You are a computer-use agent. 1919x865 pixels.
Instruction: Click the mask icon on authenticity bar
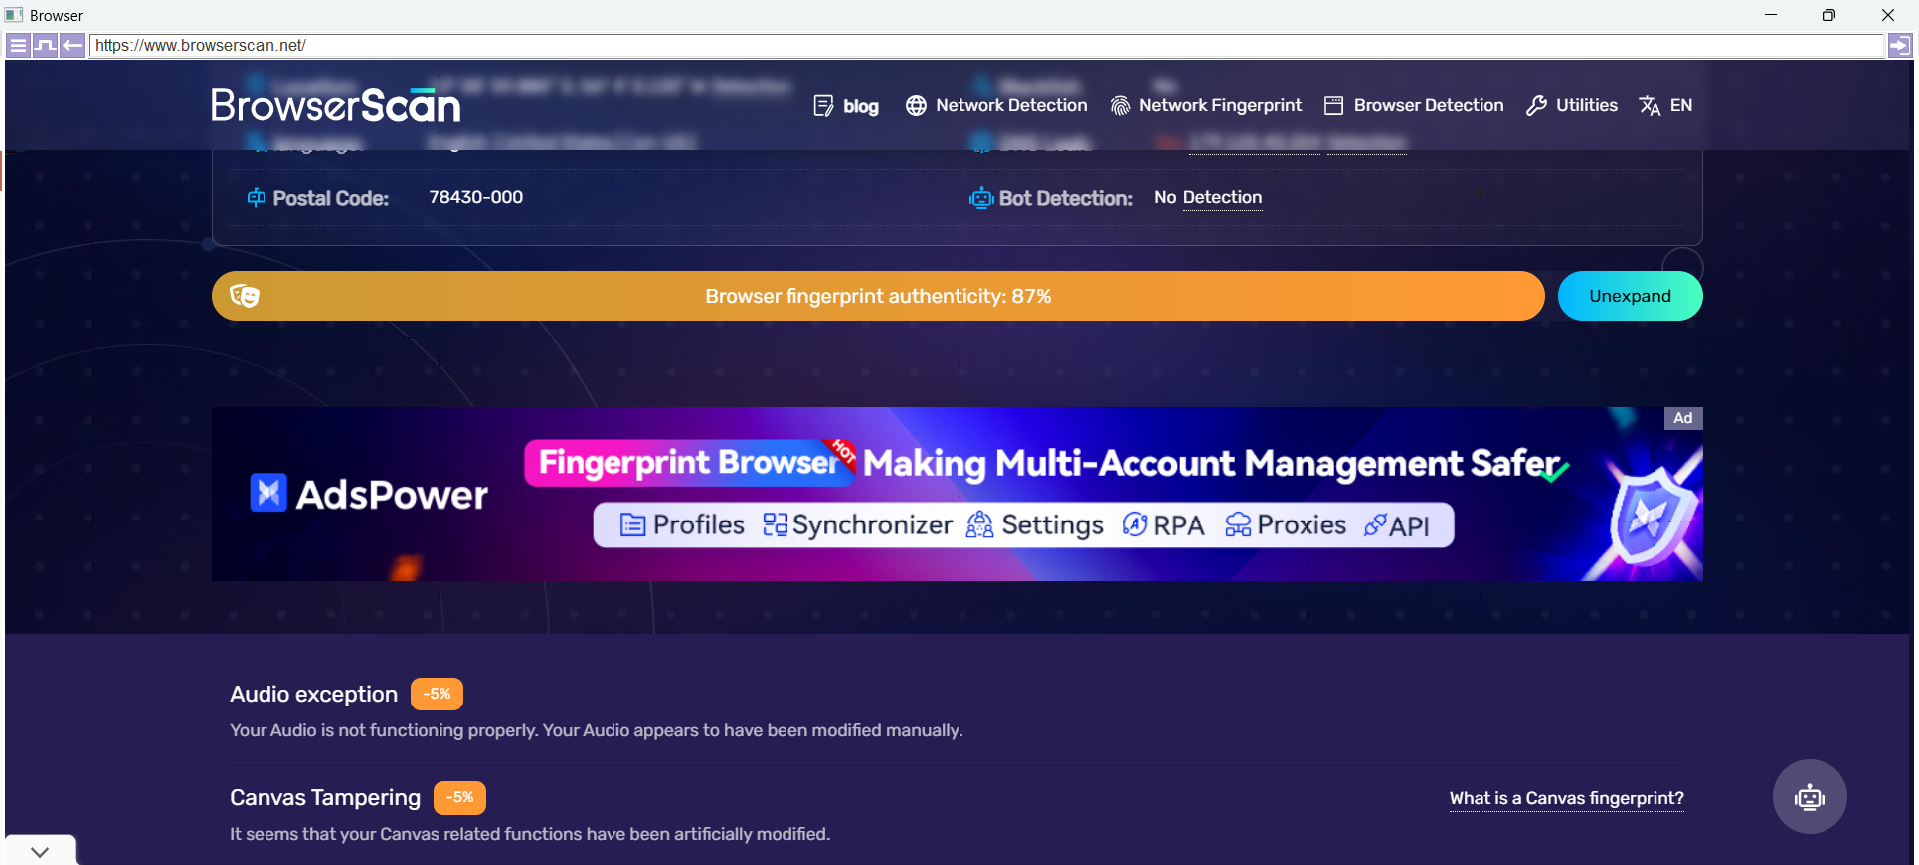pyautogui.click(x=245, y=296)
